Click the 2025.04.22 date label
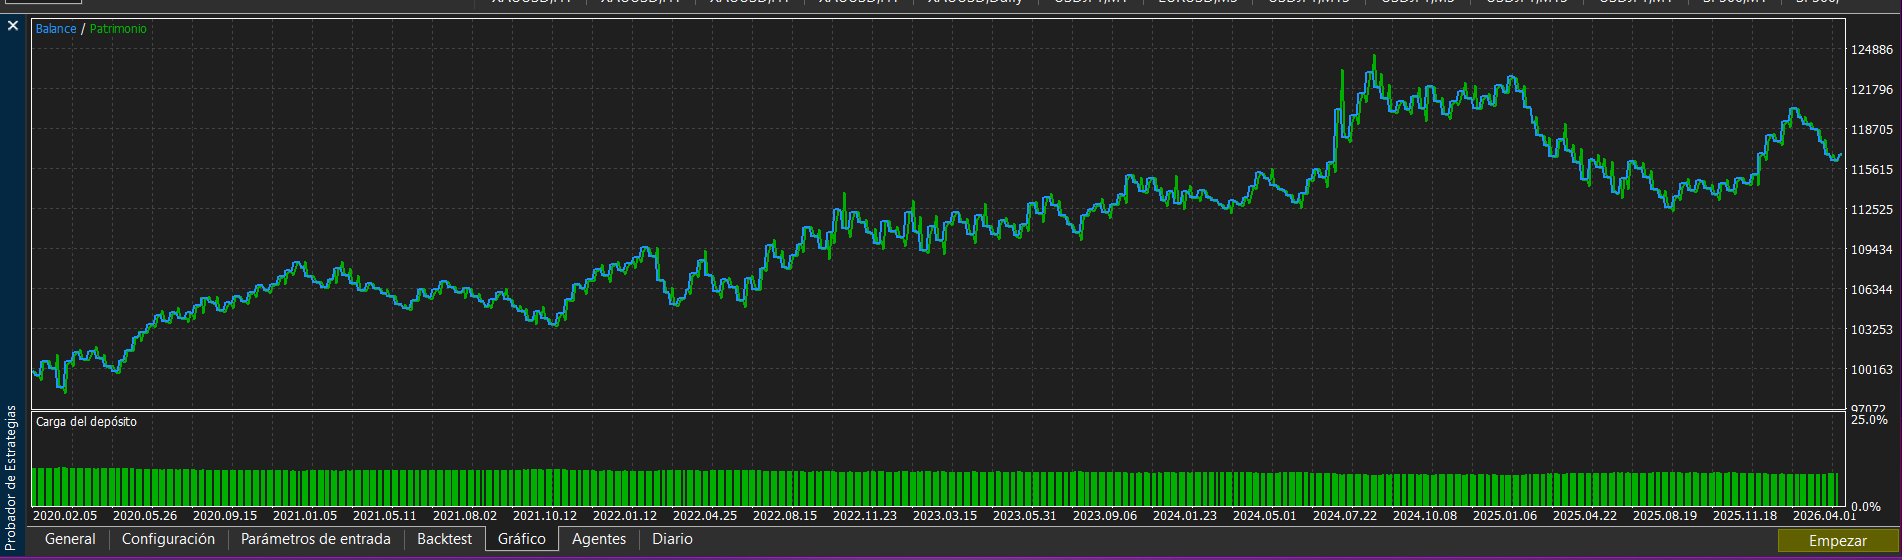This screenshot has height=560, width=1902. click(x=1585, y=516)
